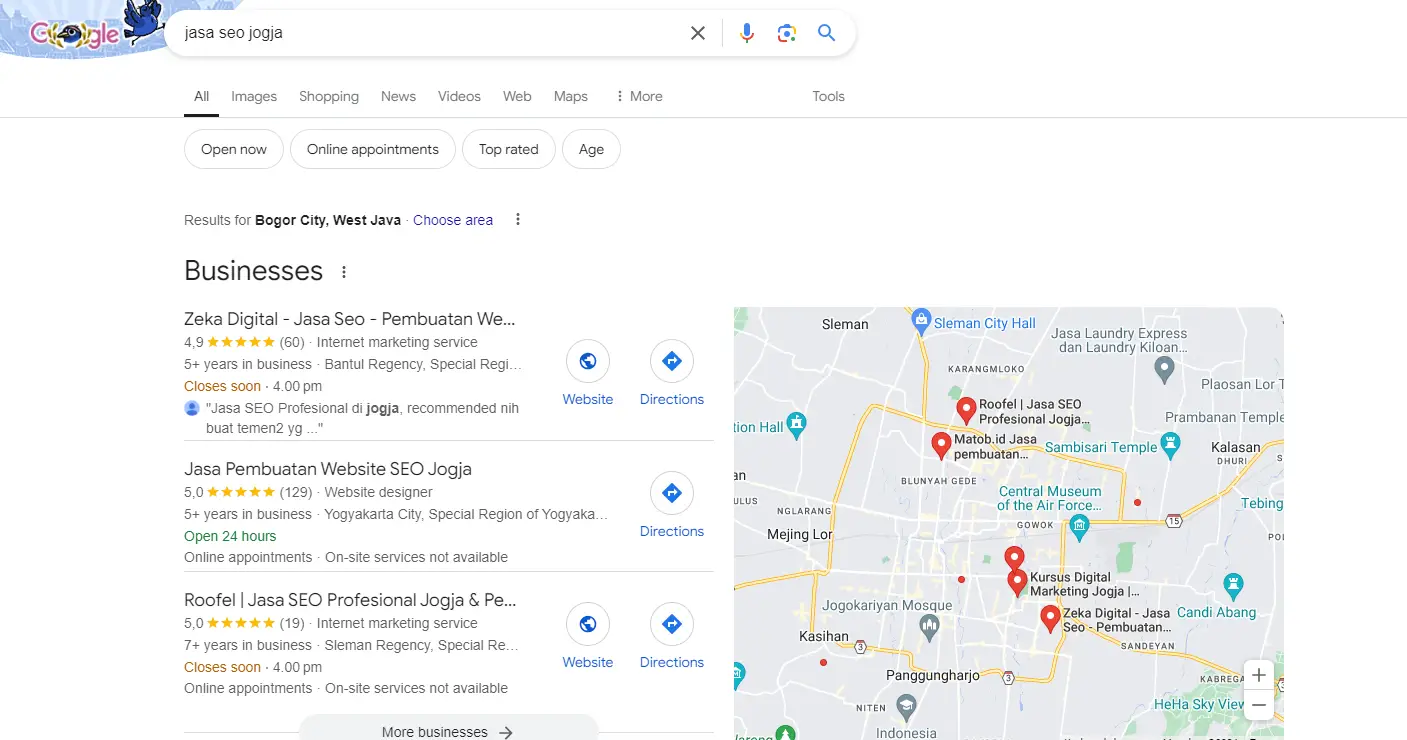Click Directions label under Roofel listing
The width and height of the screenshot is (1407, 740).
pyautogui.click(x=672, y=662)
